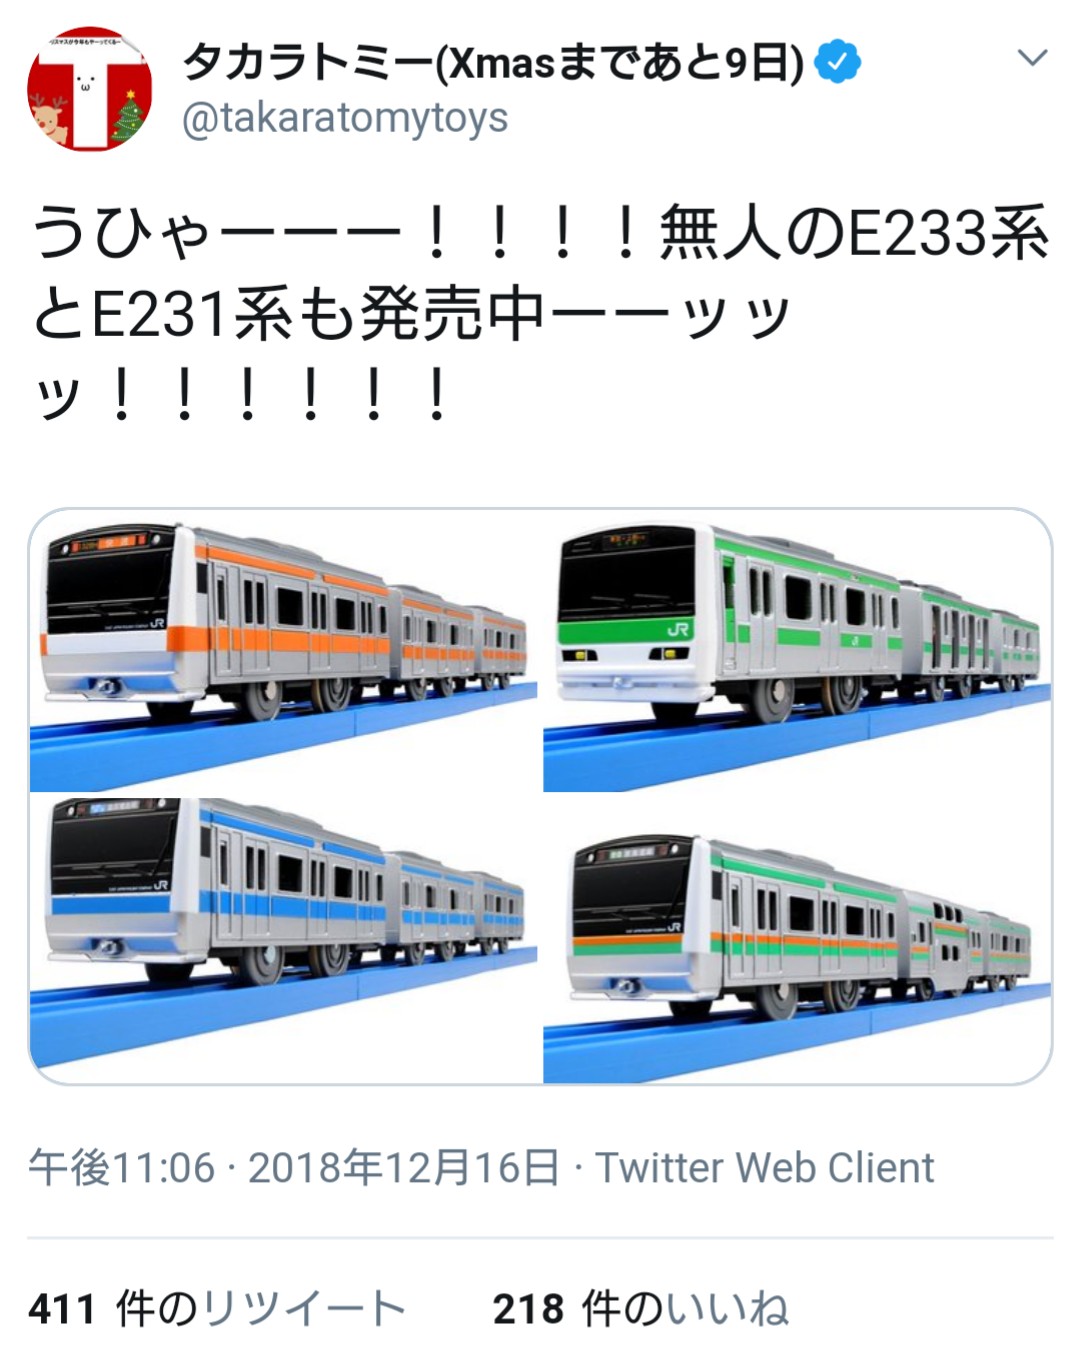Viewport: 1079px width, 1361px height.
Task: Click the 218 likes count number
Action: pos(528,1309)
